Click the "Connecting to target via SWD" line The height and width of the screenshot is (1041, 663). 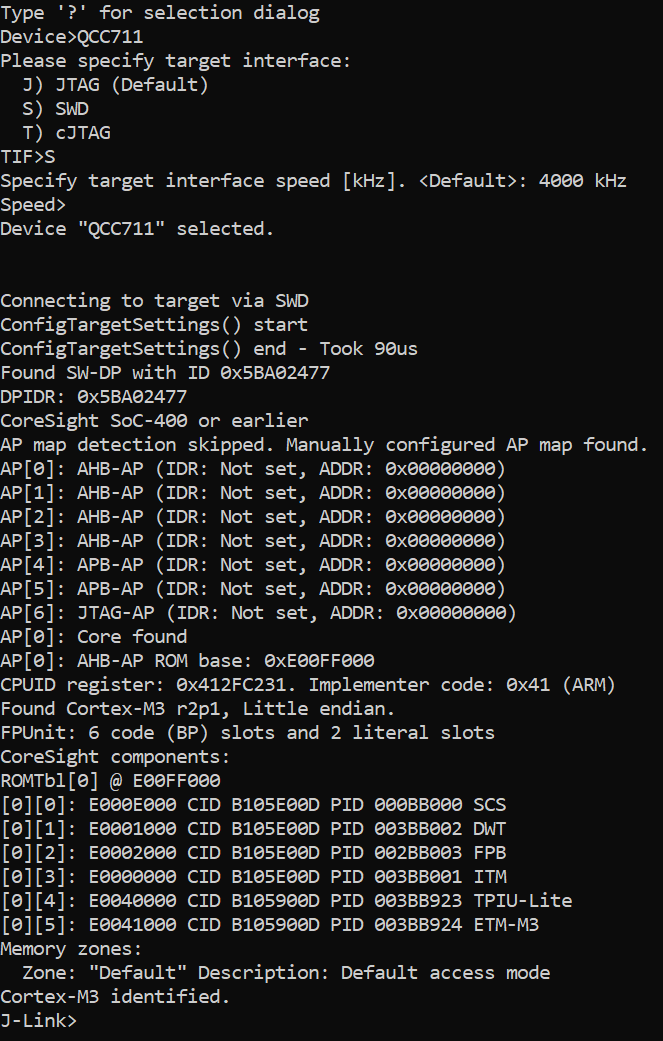click(148, 301)
